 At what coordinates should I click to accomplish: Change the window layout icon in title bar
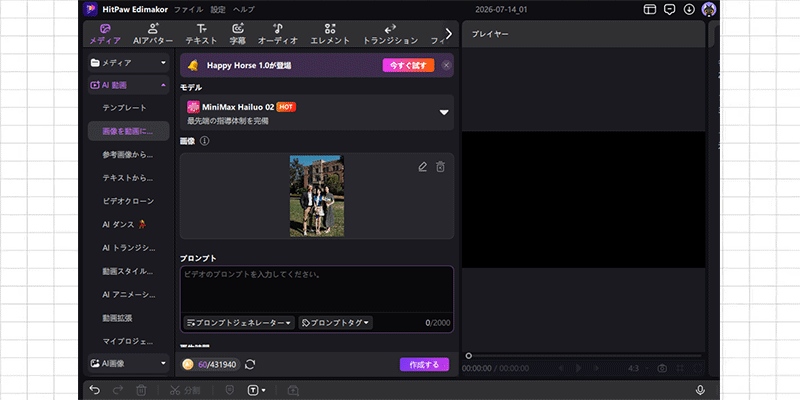[x=649, y=9]
